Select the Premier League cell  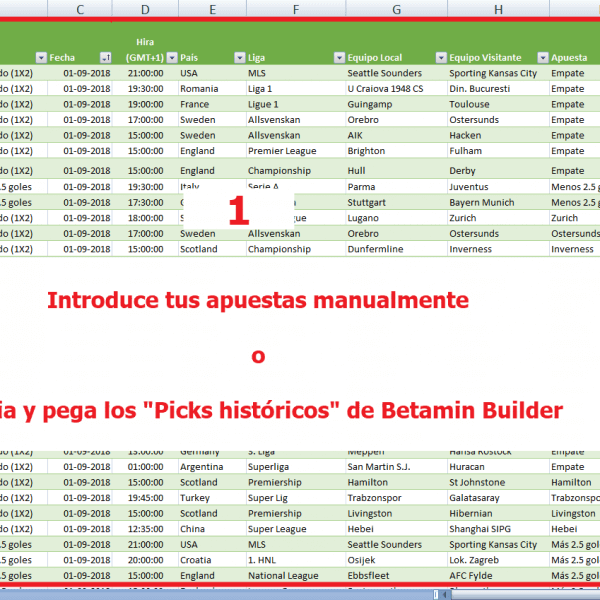click(296, 151)
